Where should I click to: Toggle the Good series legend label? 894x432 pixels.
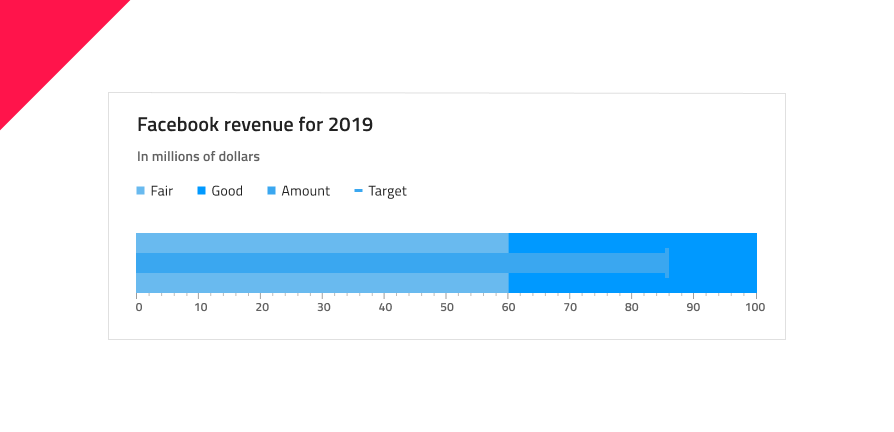click(x=227, y=191)
